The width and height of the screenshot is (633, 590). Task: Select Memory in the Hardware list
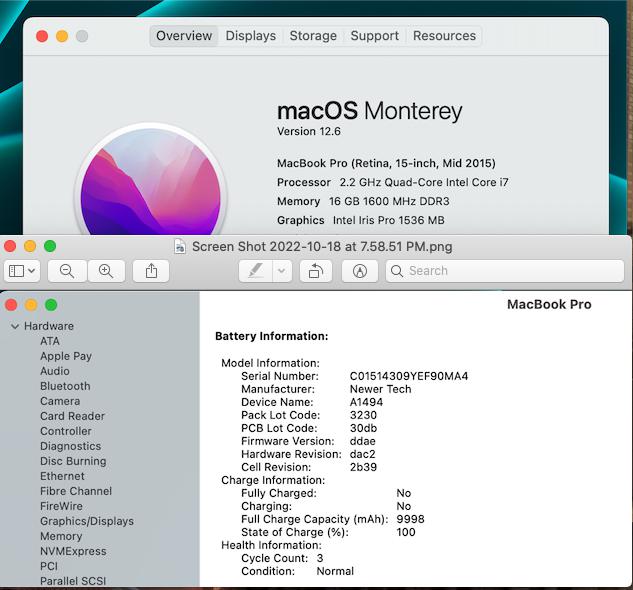61,536
